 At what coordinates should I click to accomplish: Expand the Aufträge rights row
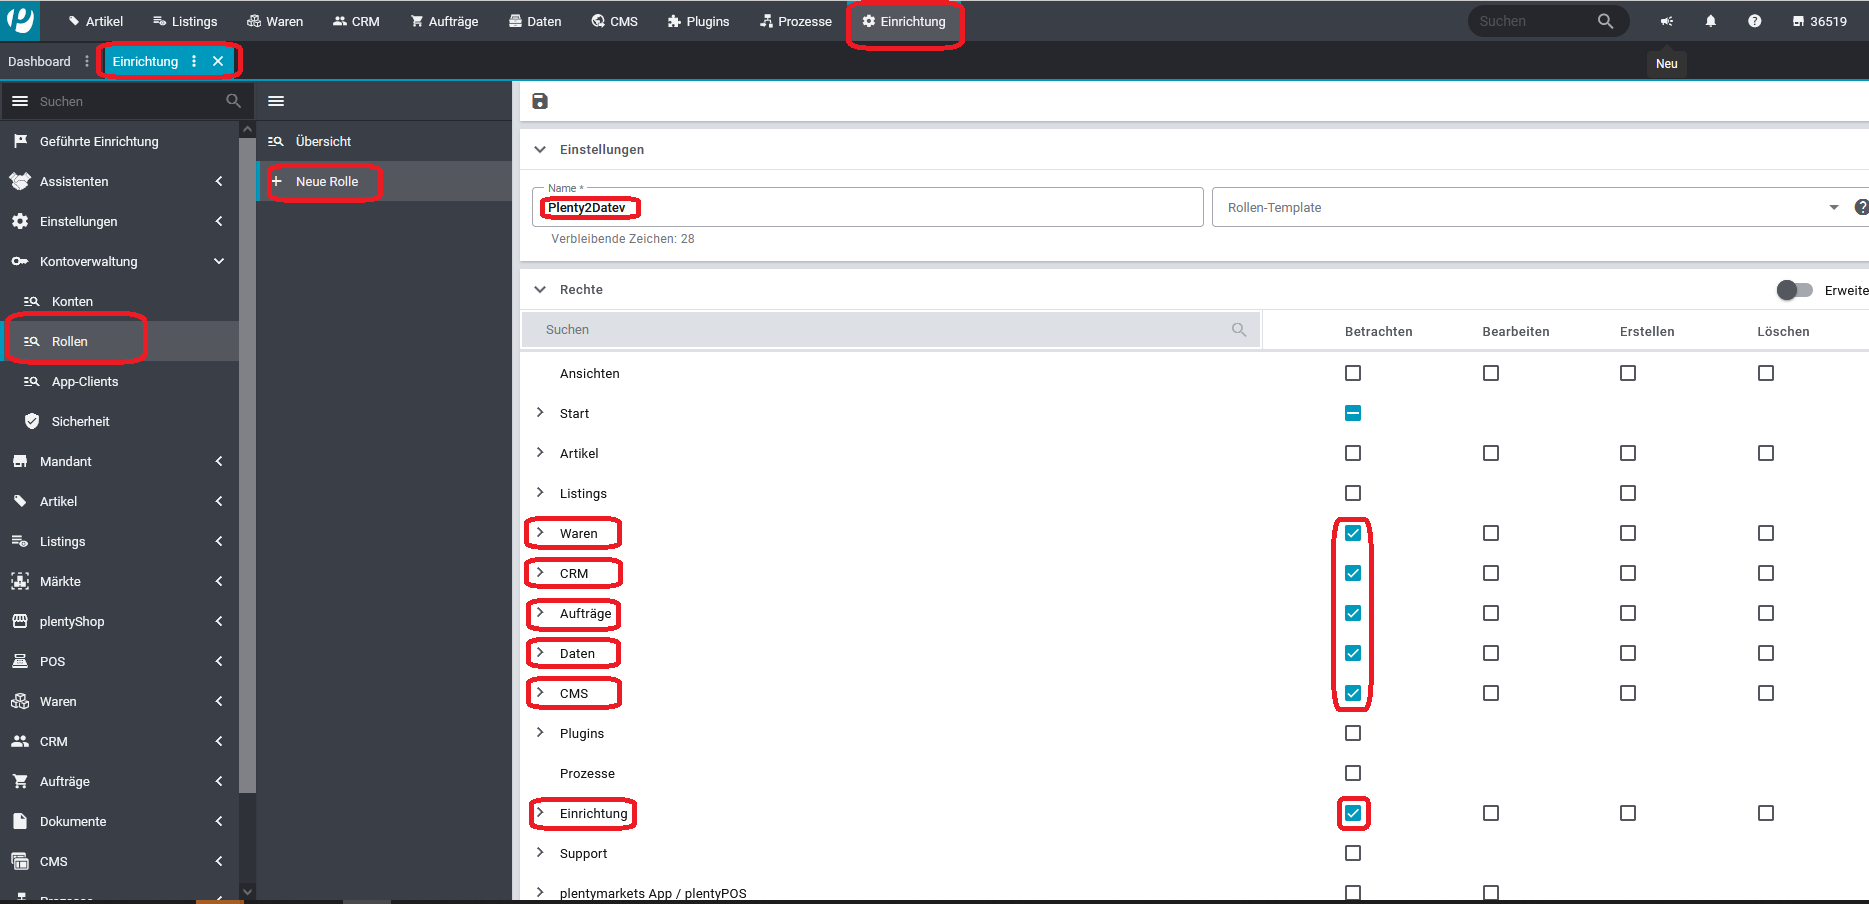pos(540,613)
